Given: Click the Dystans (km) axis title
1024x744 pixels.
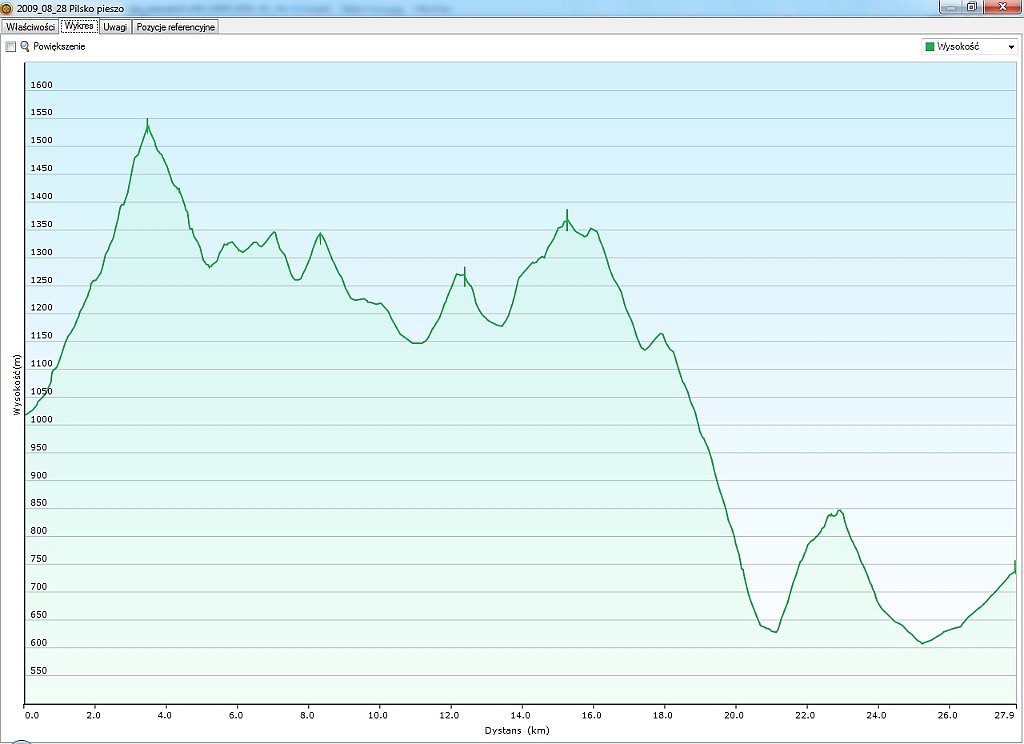Looking at the screenshot, I should pos(517,731).
